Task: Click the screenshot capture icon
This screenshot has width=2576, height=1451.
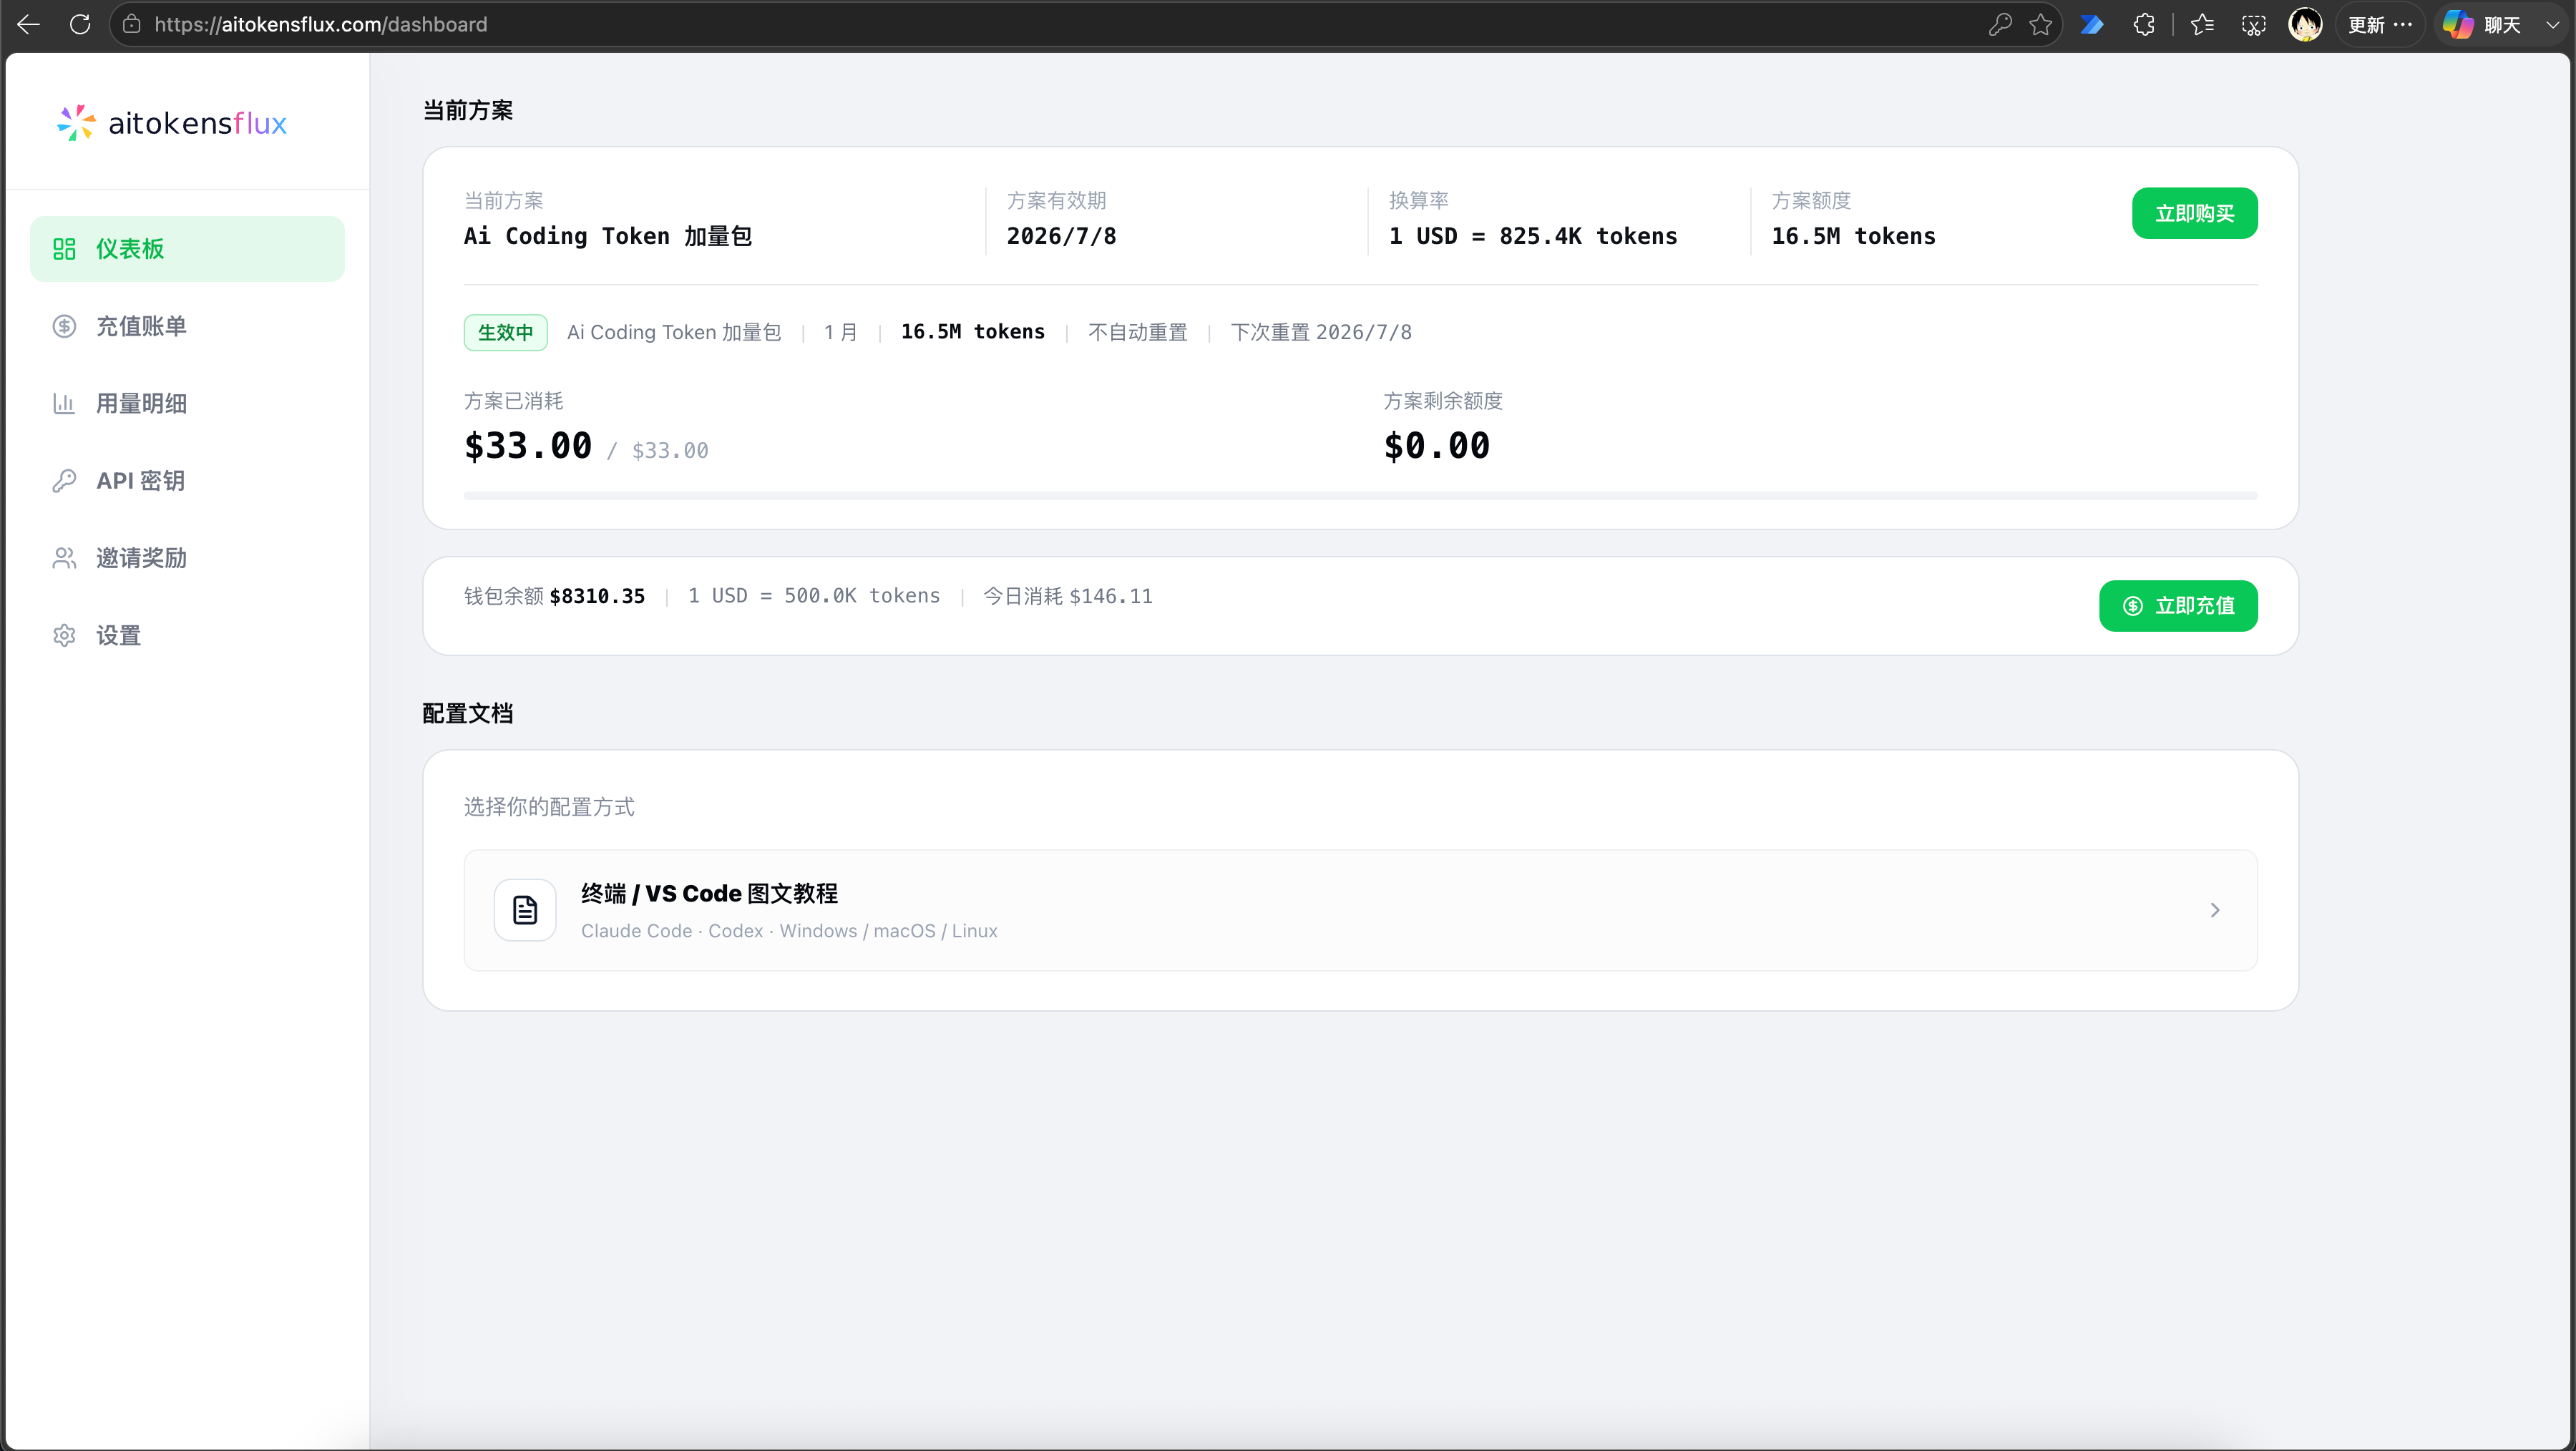Action: click(2254, 24)
